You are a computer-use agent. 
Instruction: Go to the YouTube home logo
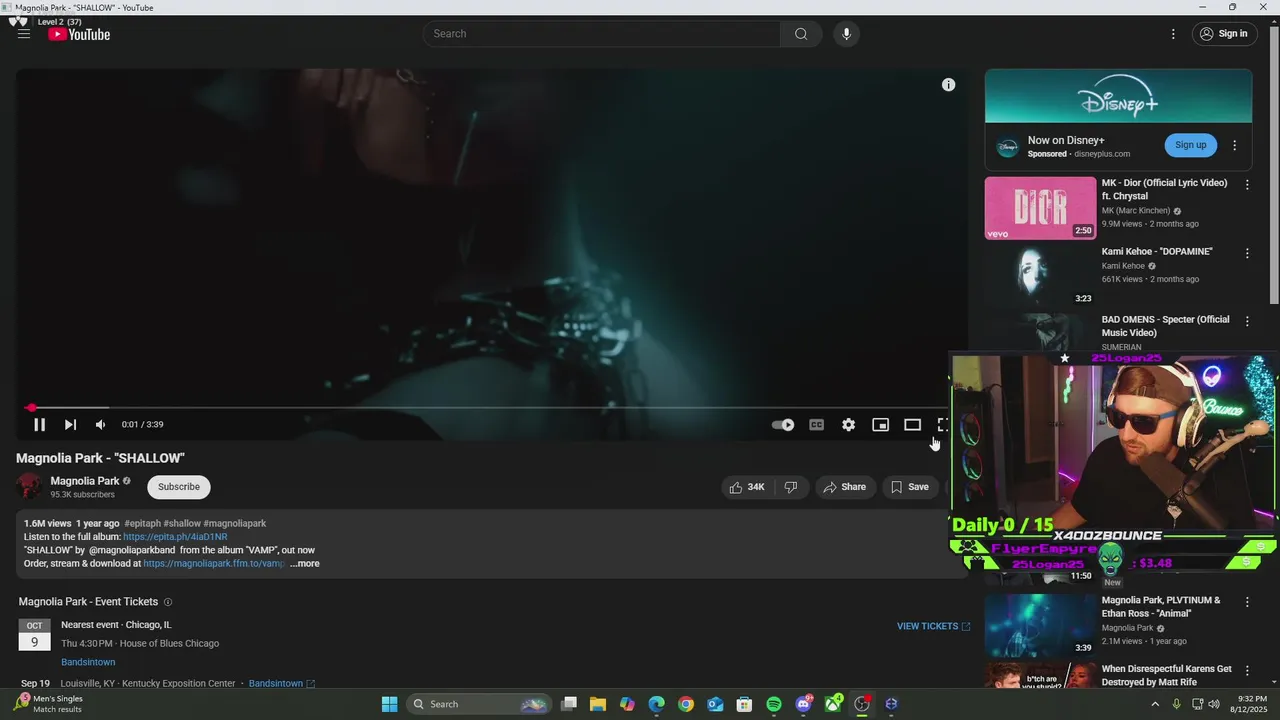[79, 34]
